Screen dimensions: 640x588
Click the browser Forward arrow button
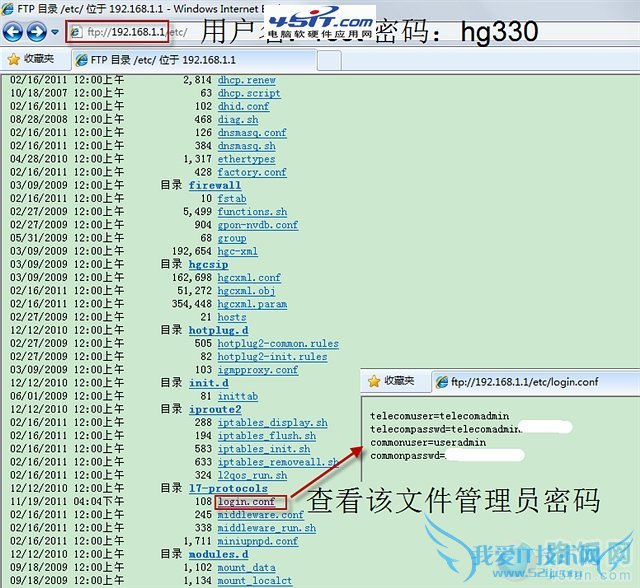point(36,32)
